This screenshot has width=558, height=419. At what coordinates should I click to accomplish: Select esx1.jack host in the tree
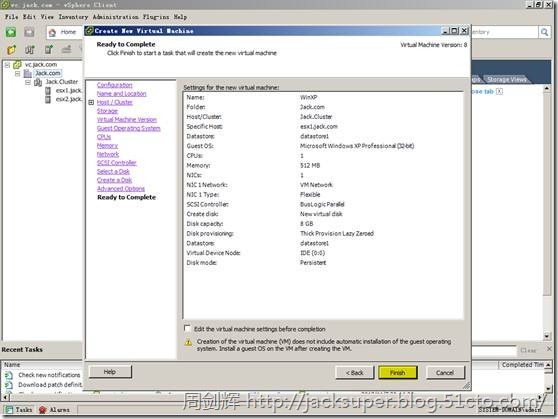click(68, 91)
